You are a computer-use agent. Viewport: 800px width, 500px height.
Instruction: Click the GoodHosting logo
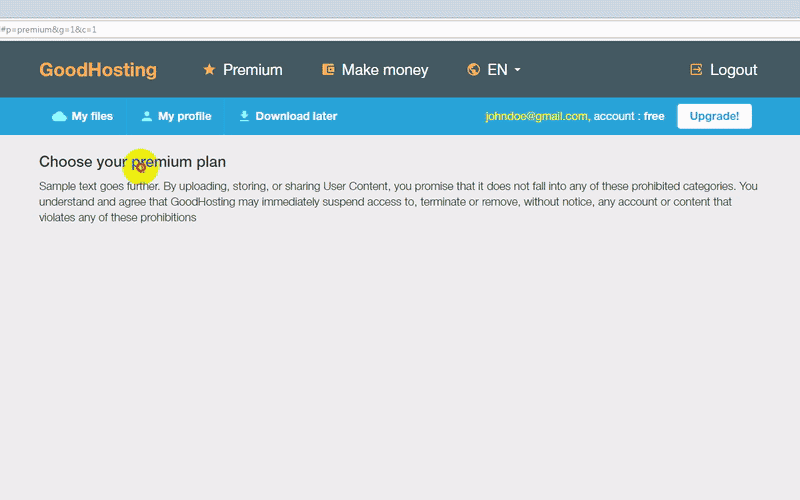coord(98,70)
